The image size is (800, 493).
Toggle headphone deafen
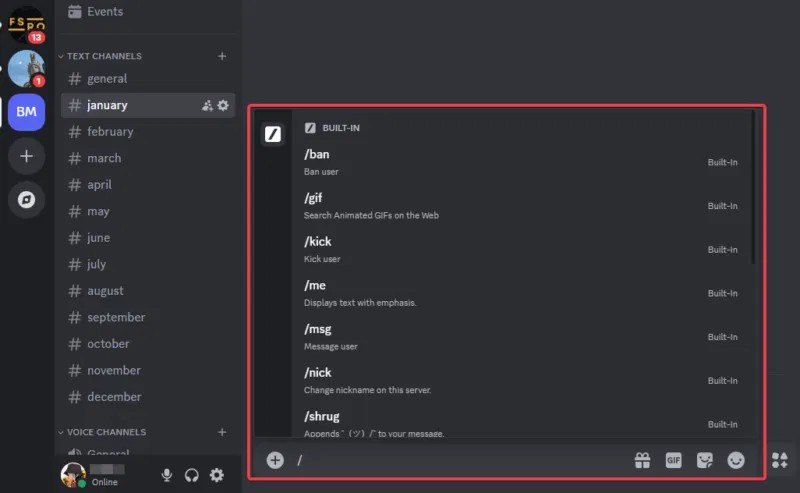tap(192, 475)
